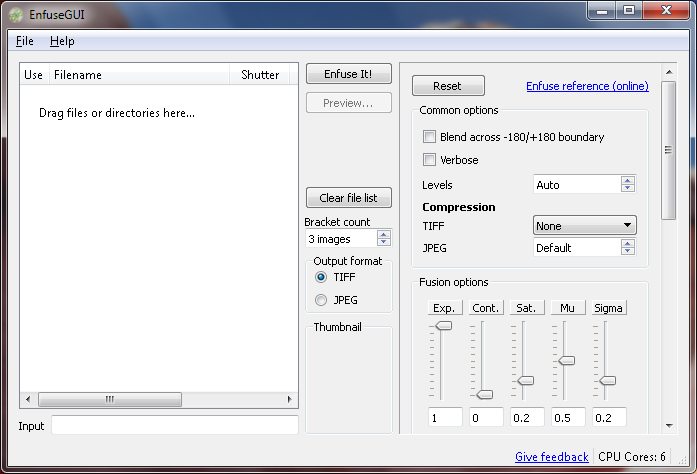Click the Reset button
The width and height of the screenshot is (697, 474).
tap(448, 86)
